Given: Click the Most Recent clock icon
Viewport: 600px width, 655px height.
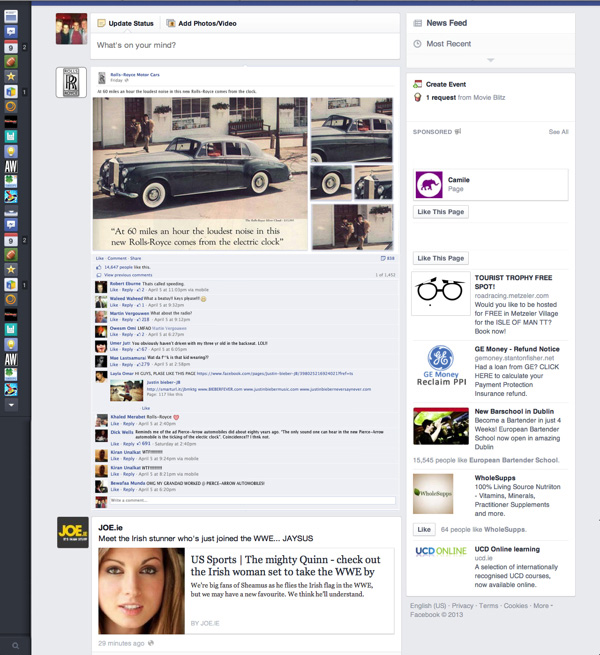Looking at the screenshot, I should (418, 44).
